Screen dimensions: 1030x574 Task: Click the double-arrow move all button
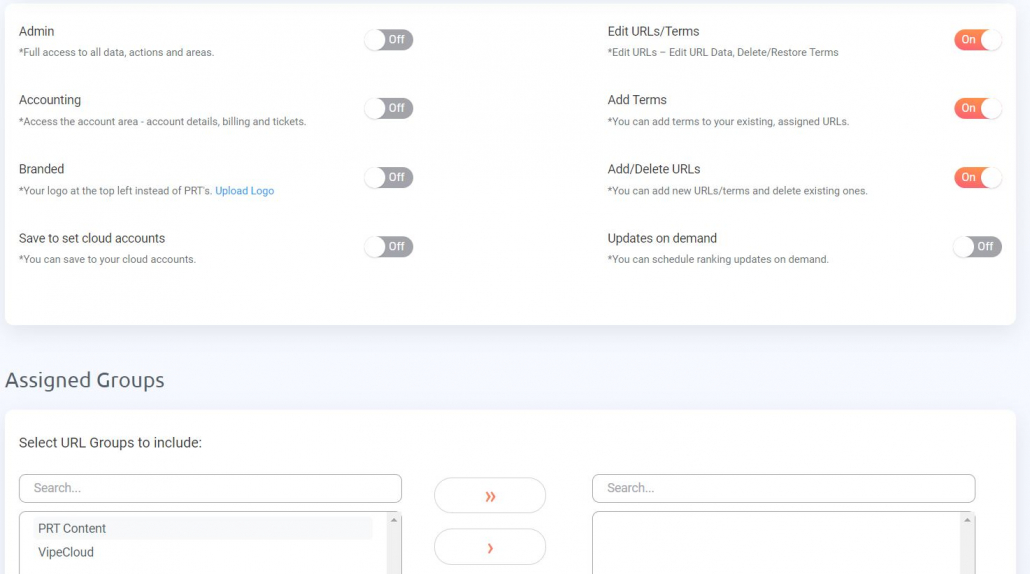tap(490, 496)
